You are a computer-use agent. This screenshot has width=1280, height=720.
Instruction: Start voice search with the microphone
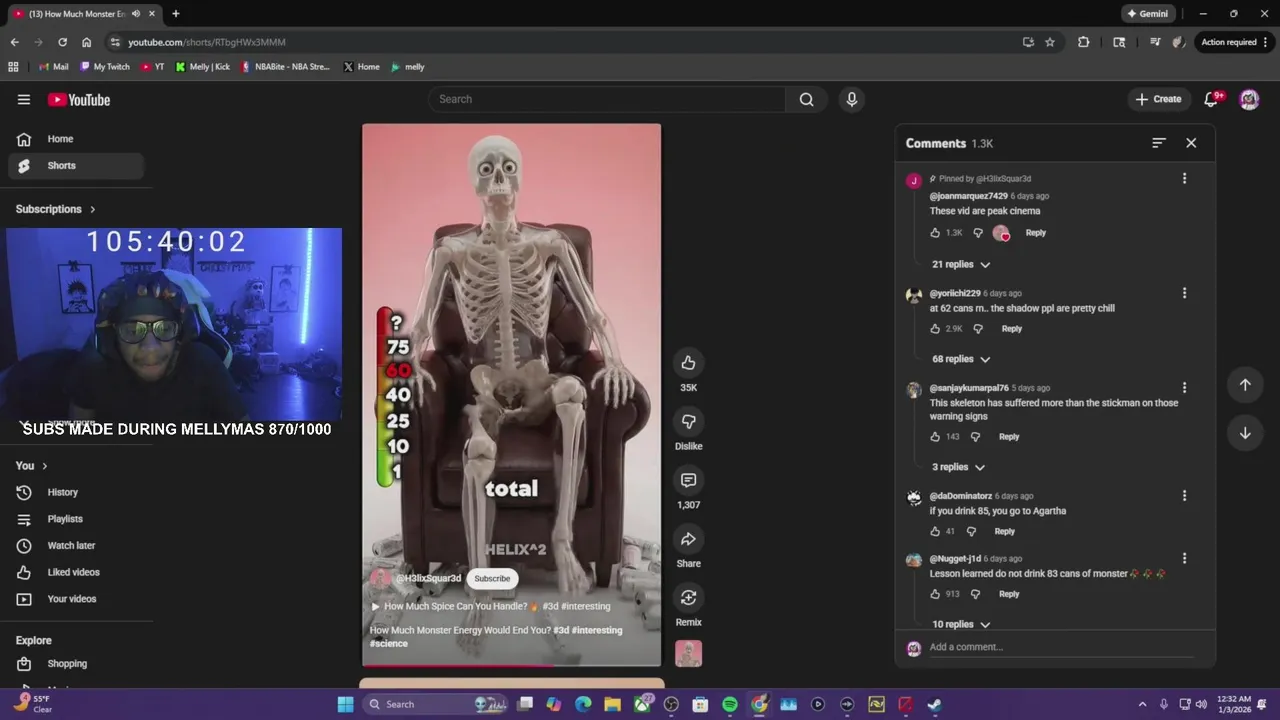[x=852, y=99]
